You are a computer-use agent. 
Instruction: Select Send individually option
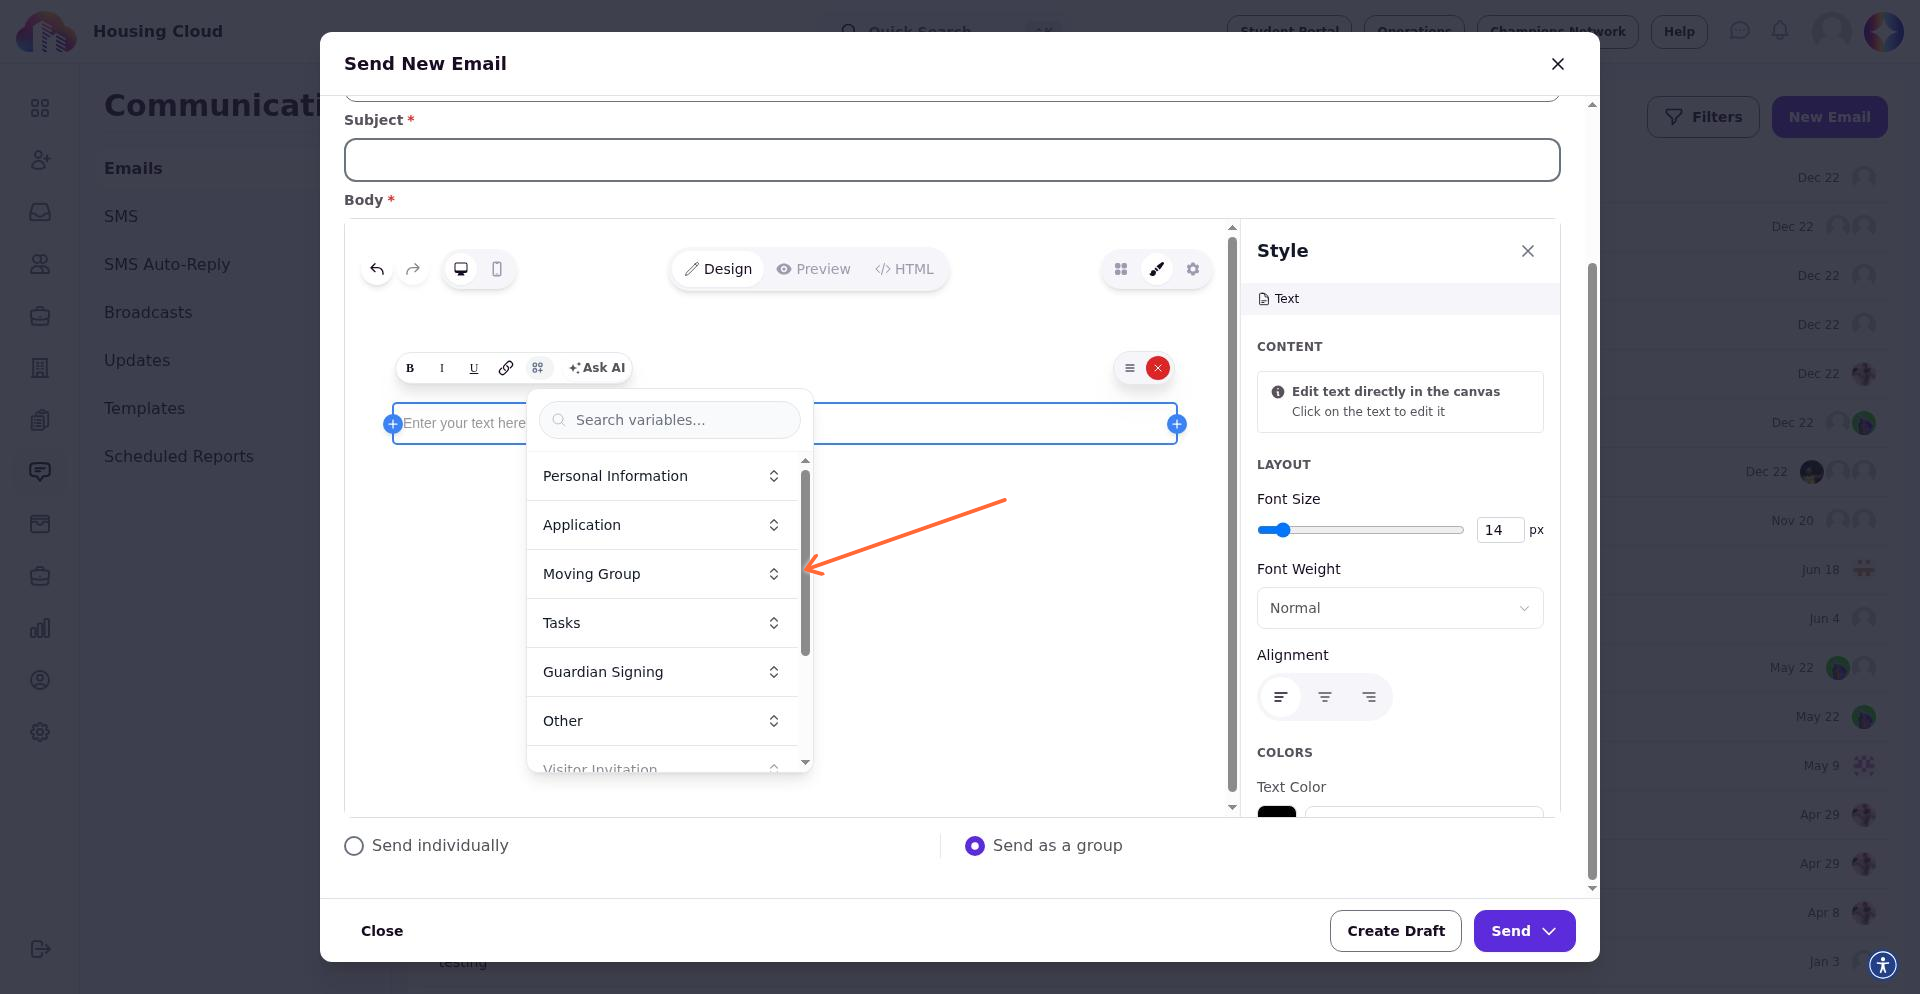[x=354, y=846]
